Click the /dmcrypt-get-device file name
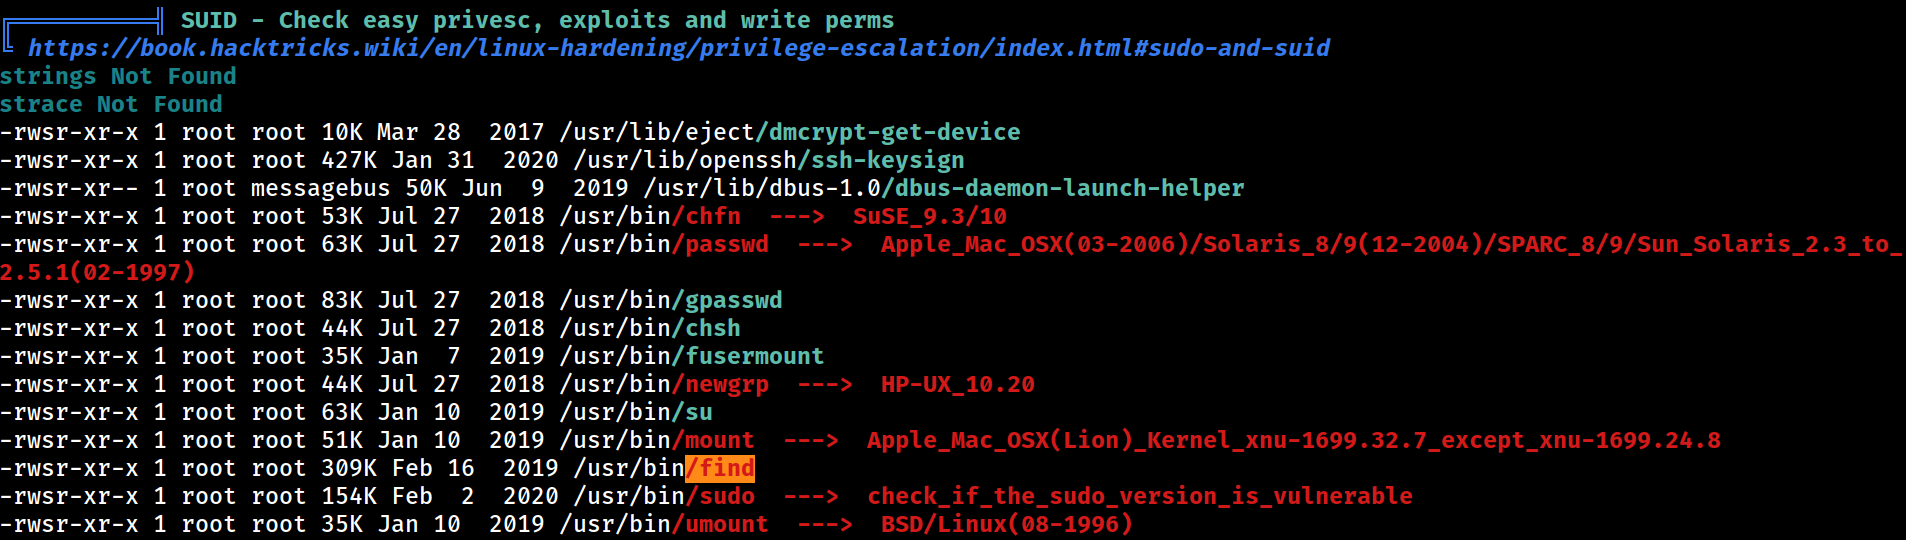 [889, 132]
